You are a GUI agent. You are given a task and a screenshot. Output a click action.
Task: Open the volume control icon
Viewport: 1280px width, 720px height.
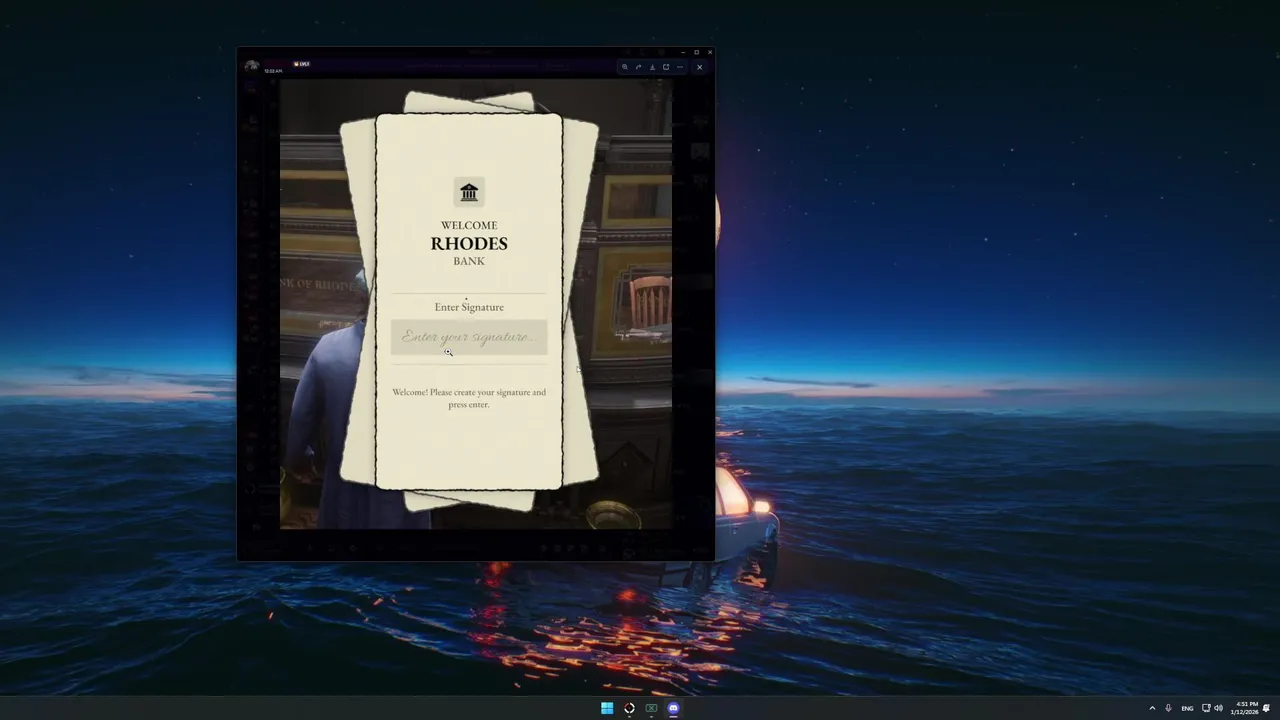pyautogui.click(x=1218, y=708)
